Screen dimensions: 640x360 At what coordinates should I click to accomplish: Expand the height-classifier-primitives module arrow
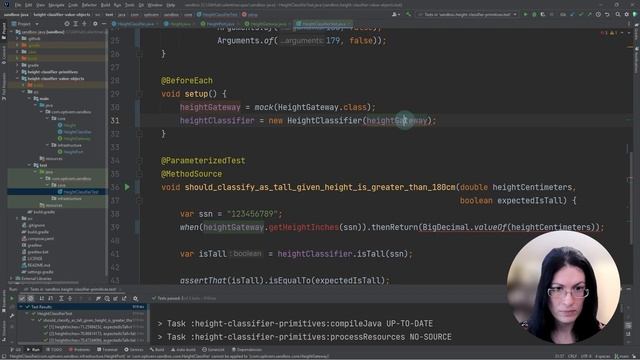tap(18, 72)
